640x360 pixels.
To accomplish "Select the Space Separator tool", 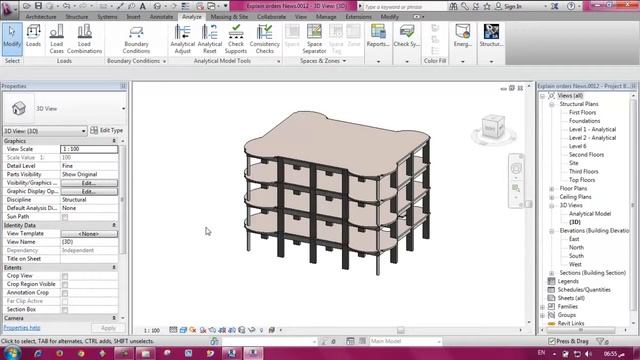I will click(314, 39).
